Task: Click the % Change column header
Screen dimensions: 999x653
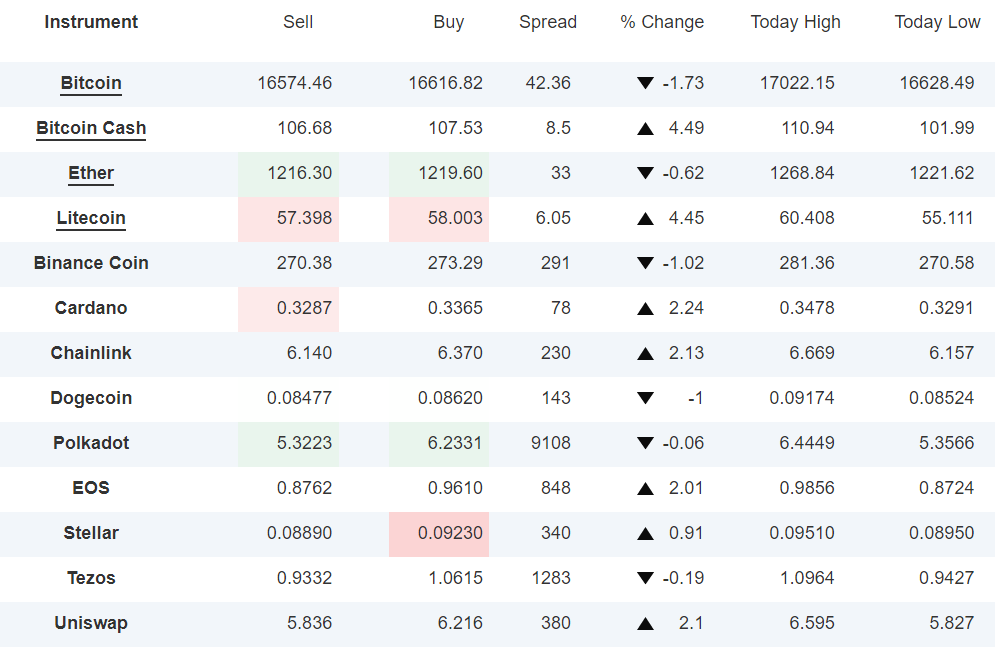Action: click(x=662, y=22)
